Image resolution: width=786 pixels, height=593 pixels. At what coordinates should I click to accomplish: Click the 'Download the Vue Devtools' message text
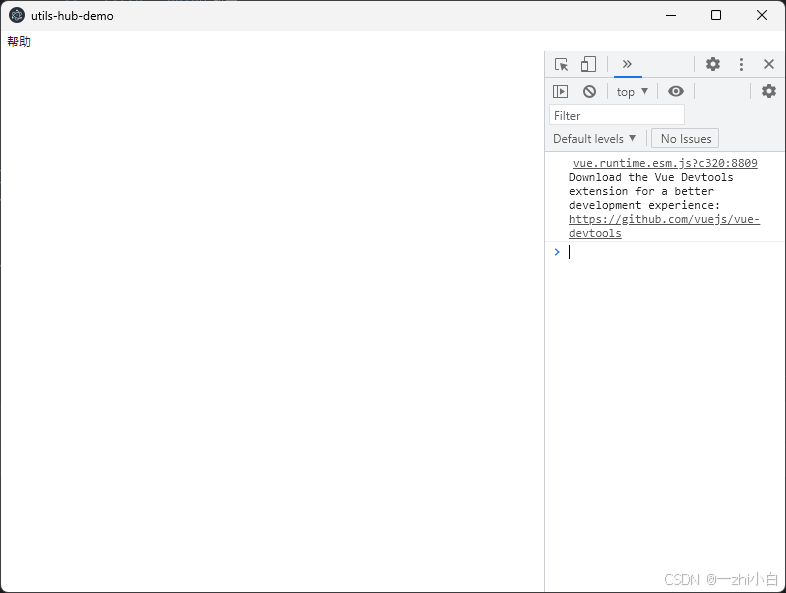coord(651,177)
